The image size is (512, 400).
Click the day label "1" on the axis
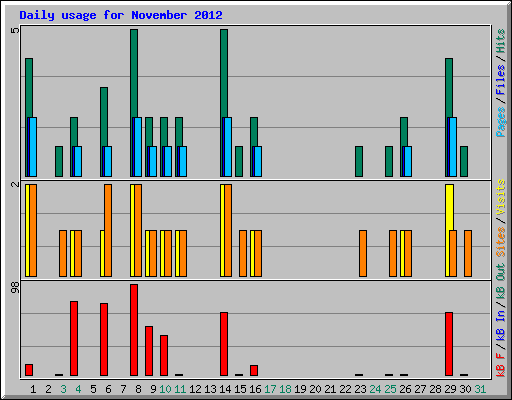pyautogui.click(x=33, y=389)
